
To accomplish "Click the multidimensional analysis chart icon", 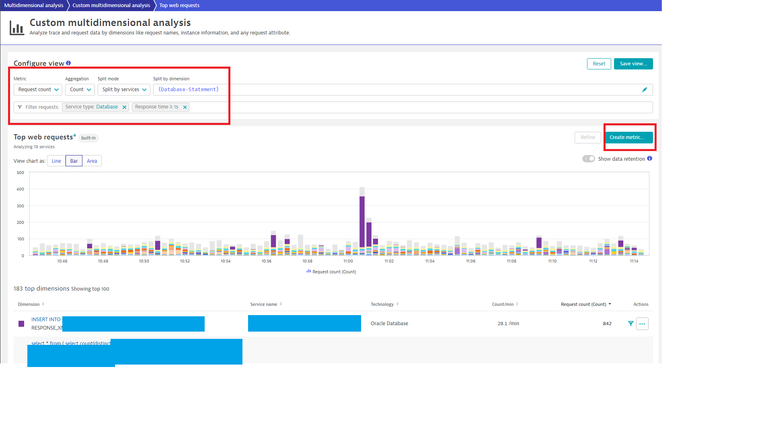I will coord(16,28).
